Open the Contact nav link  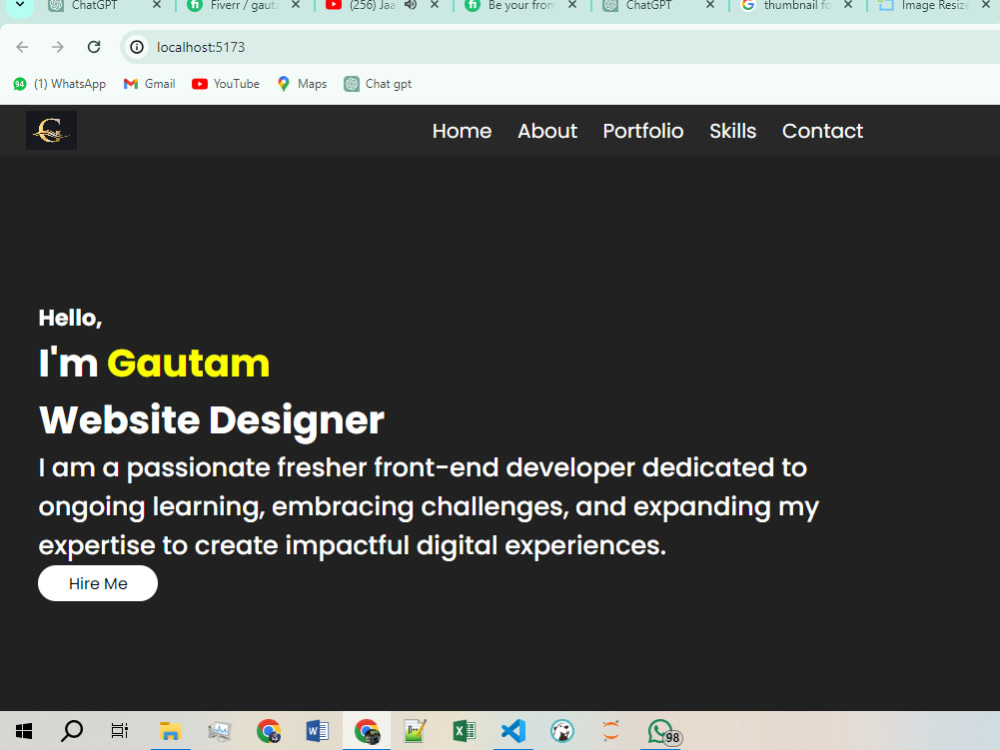pos(823,131)
